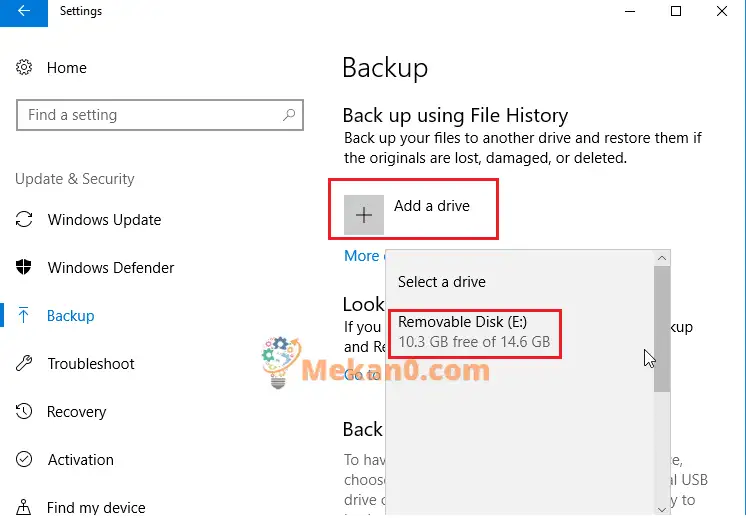Click the drive list scrollbar thumb

[x=662, y=329]
